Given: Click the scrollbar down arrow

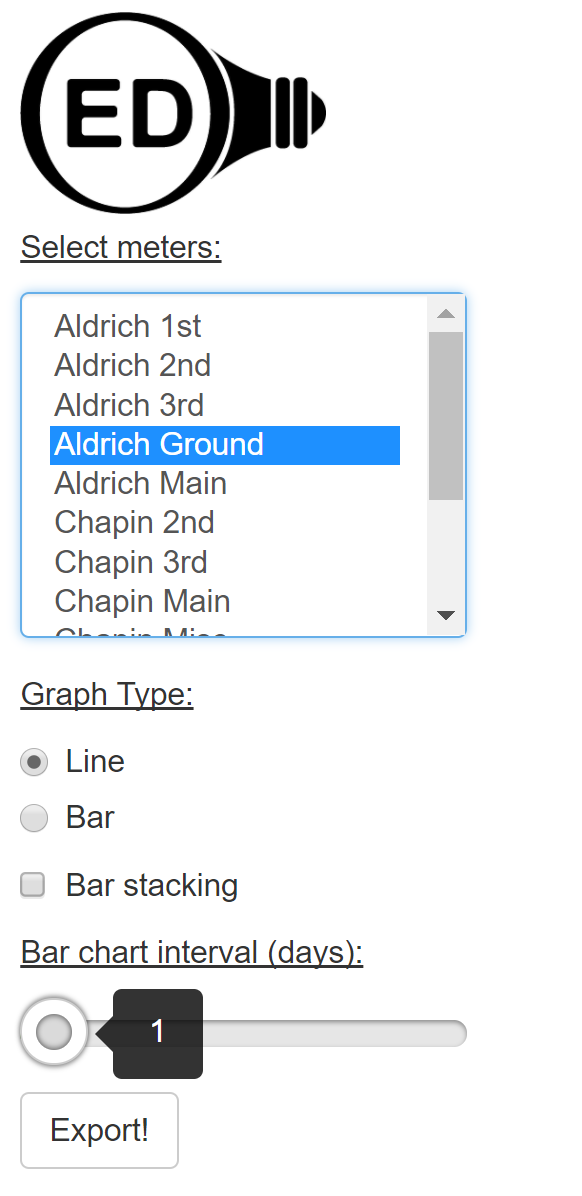Looking at the screenshot, I should coord(447,617).
